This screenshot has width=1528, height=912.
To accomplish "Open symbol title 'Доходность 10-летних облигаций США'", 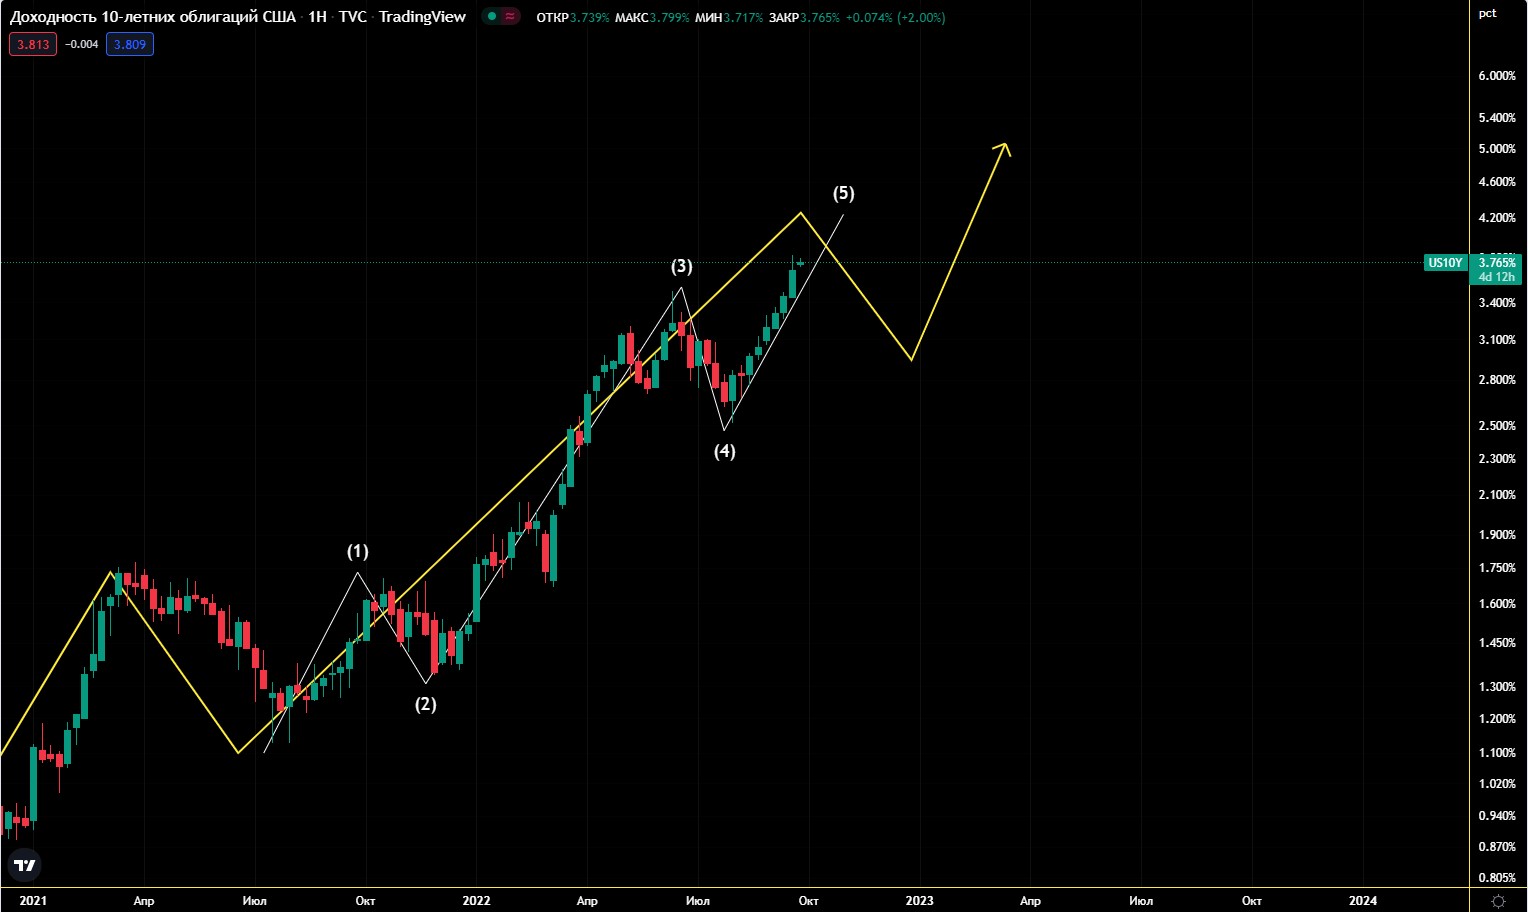I will point(152,17).
